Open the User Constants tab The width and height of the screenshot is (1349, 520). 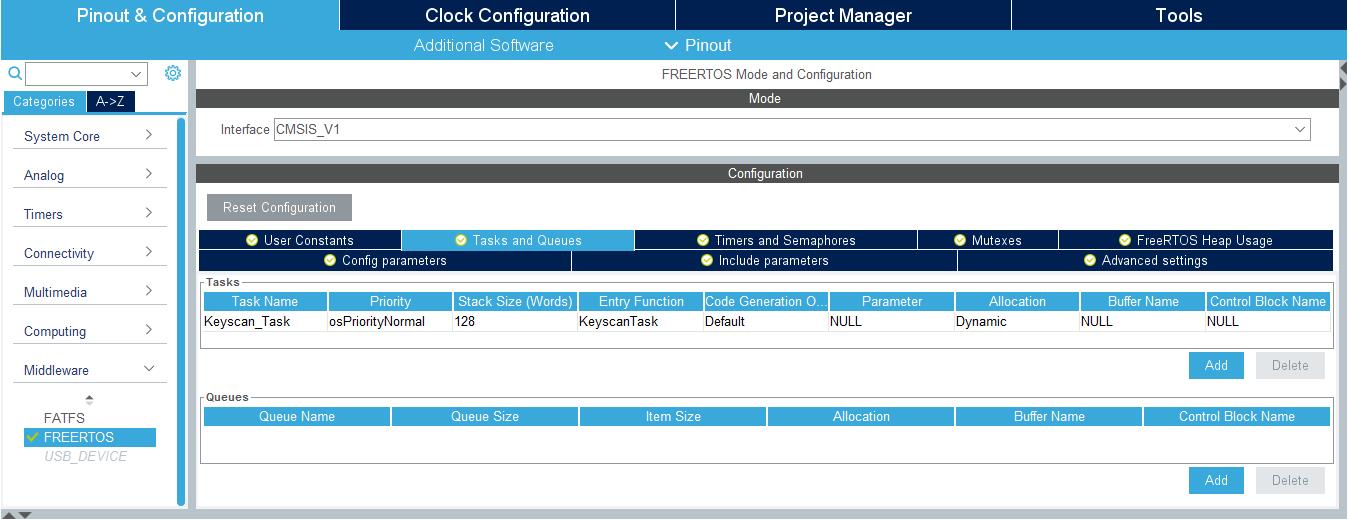pyautogui.click(x=300, y=240)
